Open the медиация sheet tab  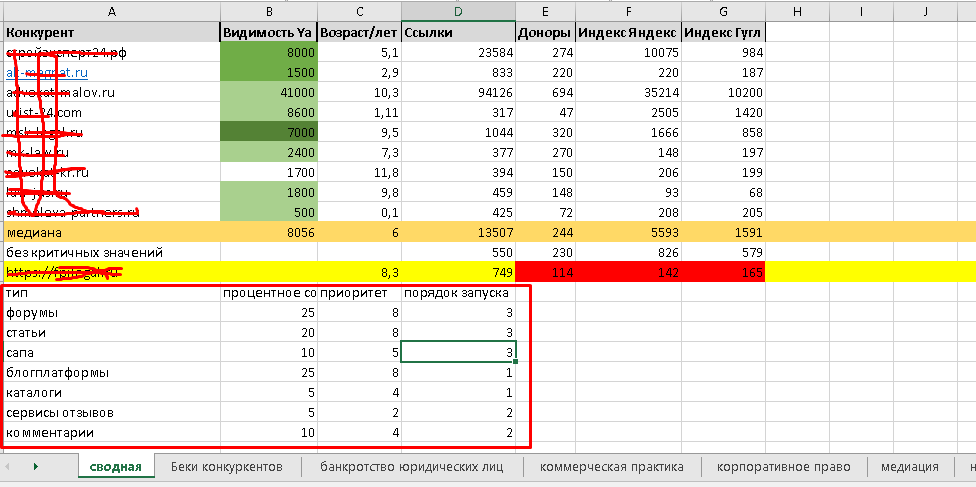909,467
